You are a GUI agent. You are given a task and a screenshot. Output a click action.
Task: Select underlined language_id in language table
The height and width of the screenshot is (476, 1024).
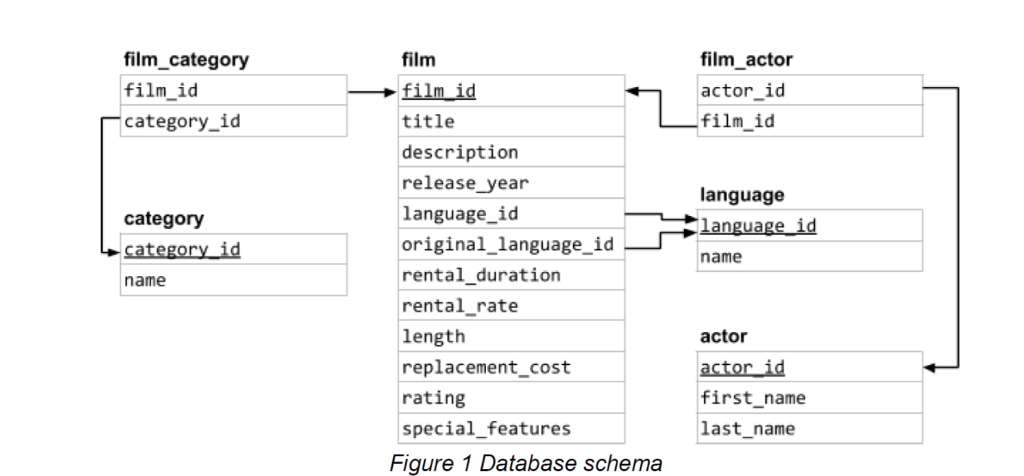[758, 225]
